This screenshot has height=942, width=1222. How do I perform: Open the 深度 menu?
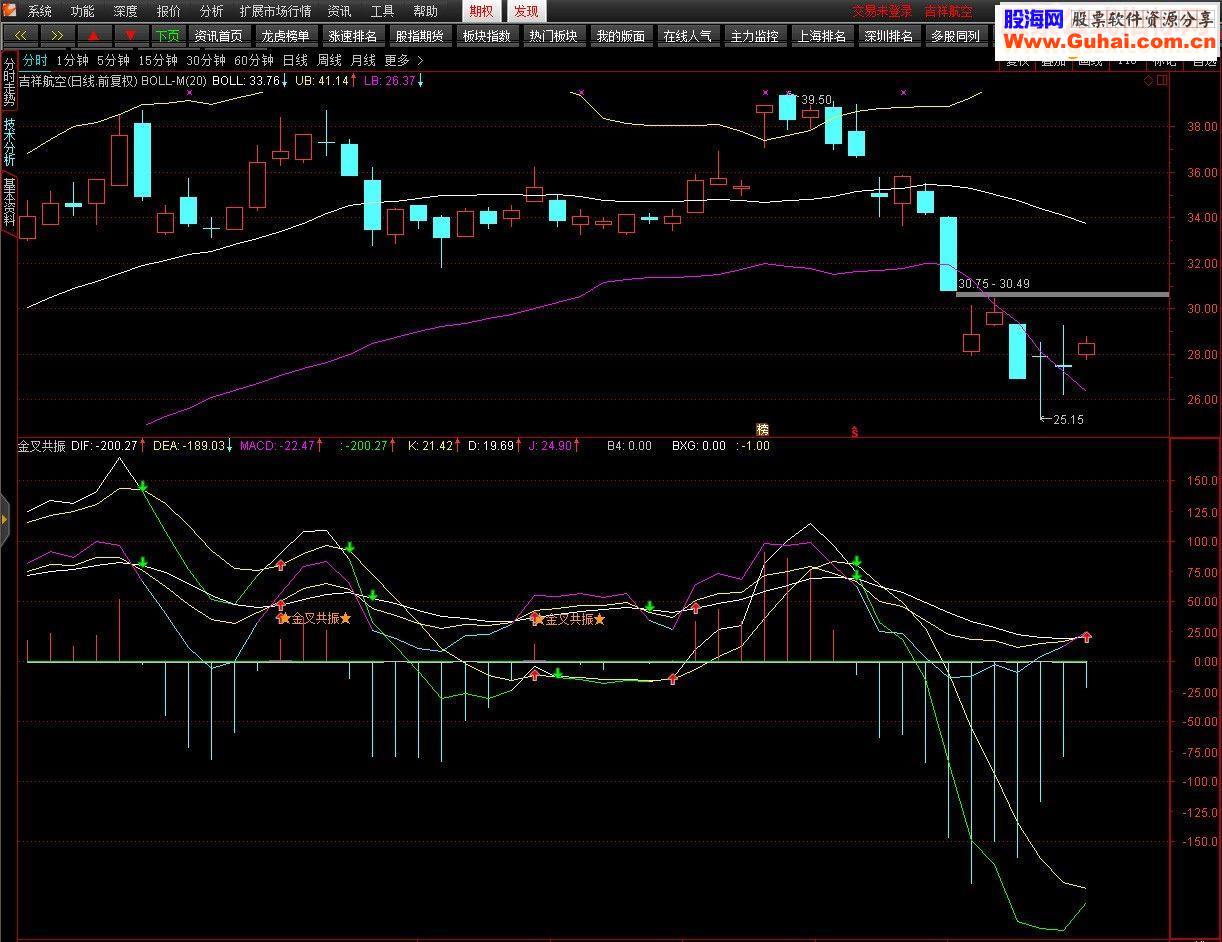(x=126, y=11)
